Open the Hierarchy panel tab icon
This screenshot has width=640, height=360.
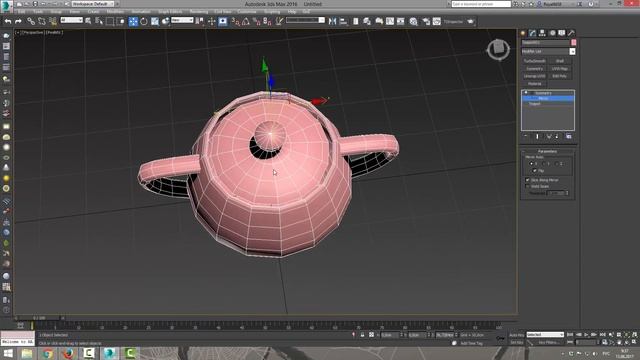[x=542, y=33]
